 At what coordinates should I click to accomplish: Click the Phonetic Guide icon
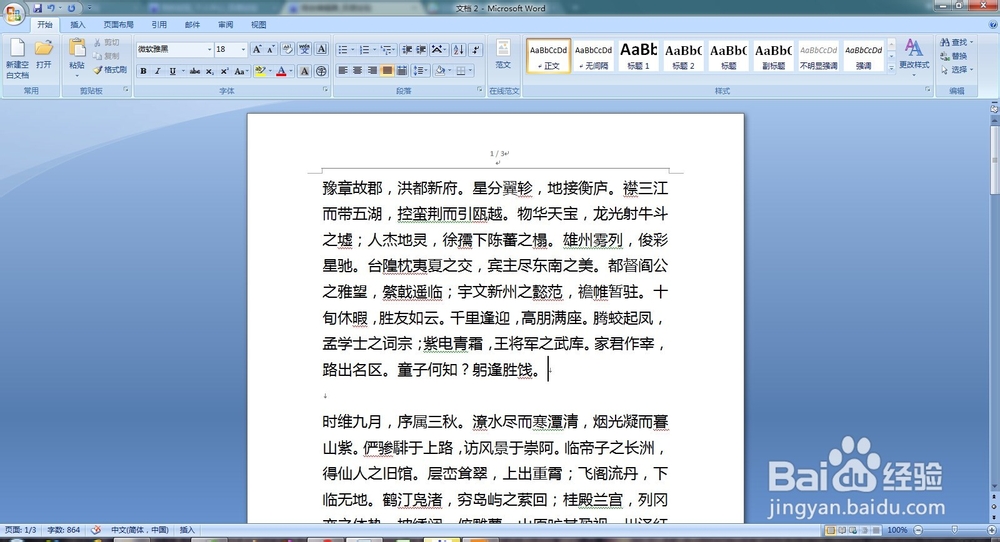click(x=304, y=50)
